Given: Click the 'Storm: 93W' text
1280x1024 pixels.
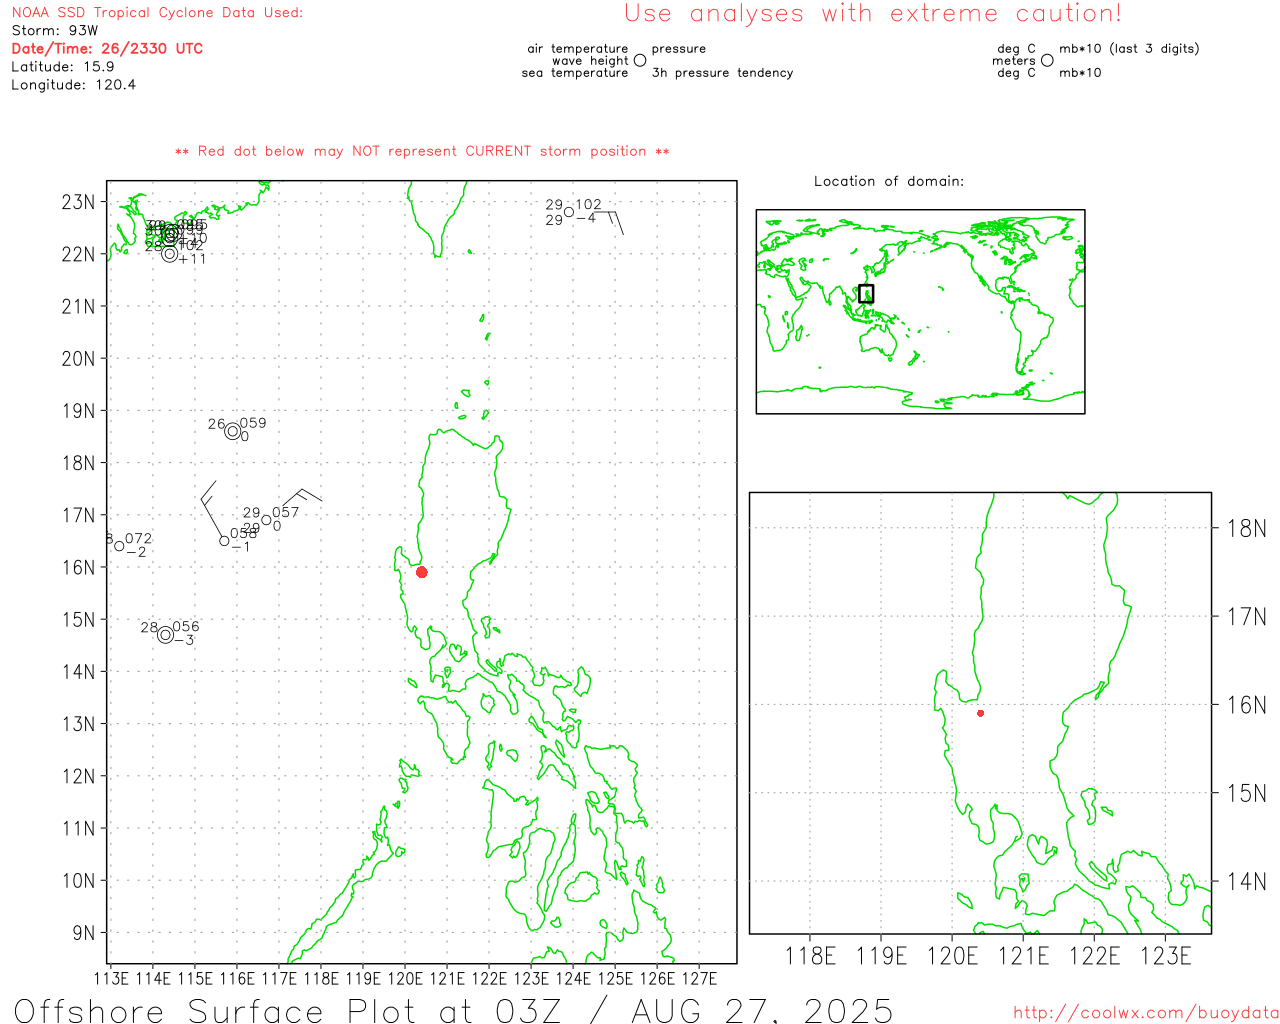Looking at the screenshot, I should [x=55, y=31].
